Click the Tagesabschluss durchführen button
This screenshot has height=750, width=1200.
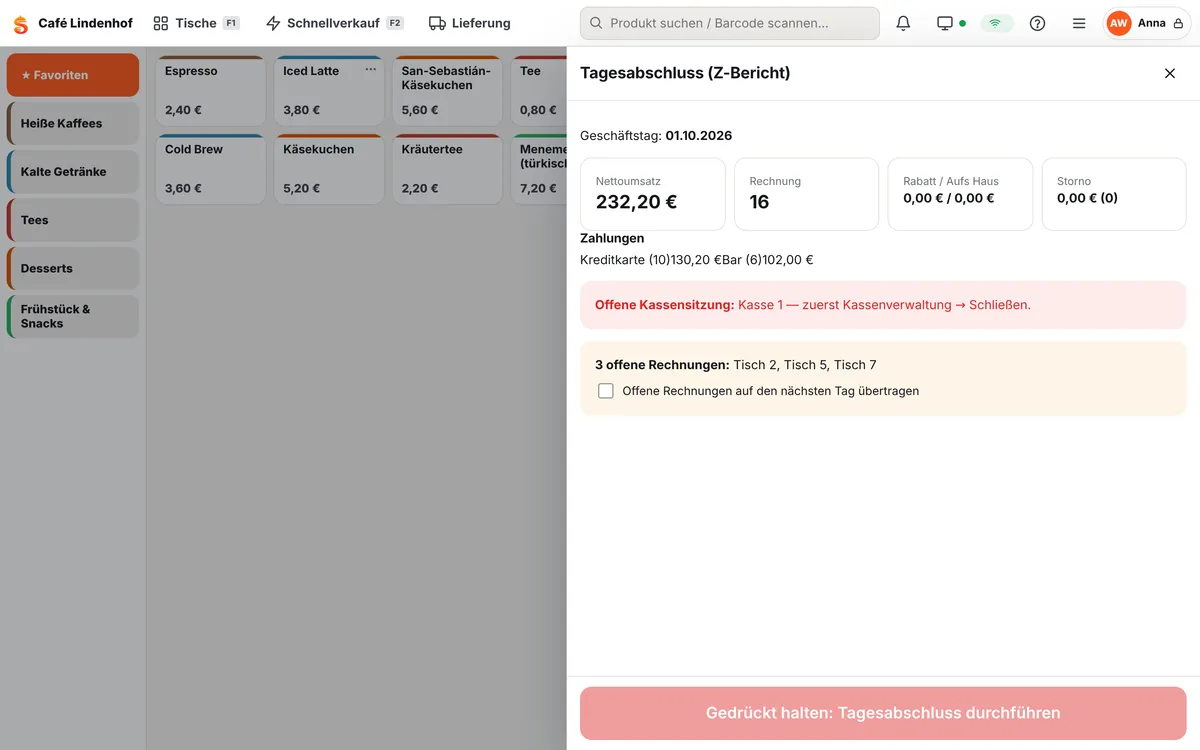[883, 713]
